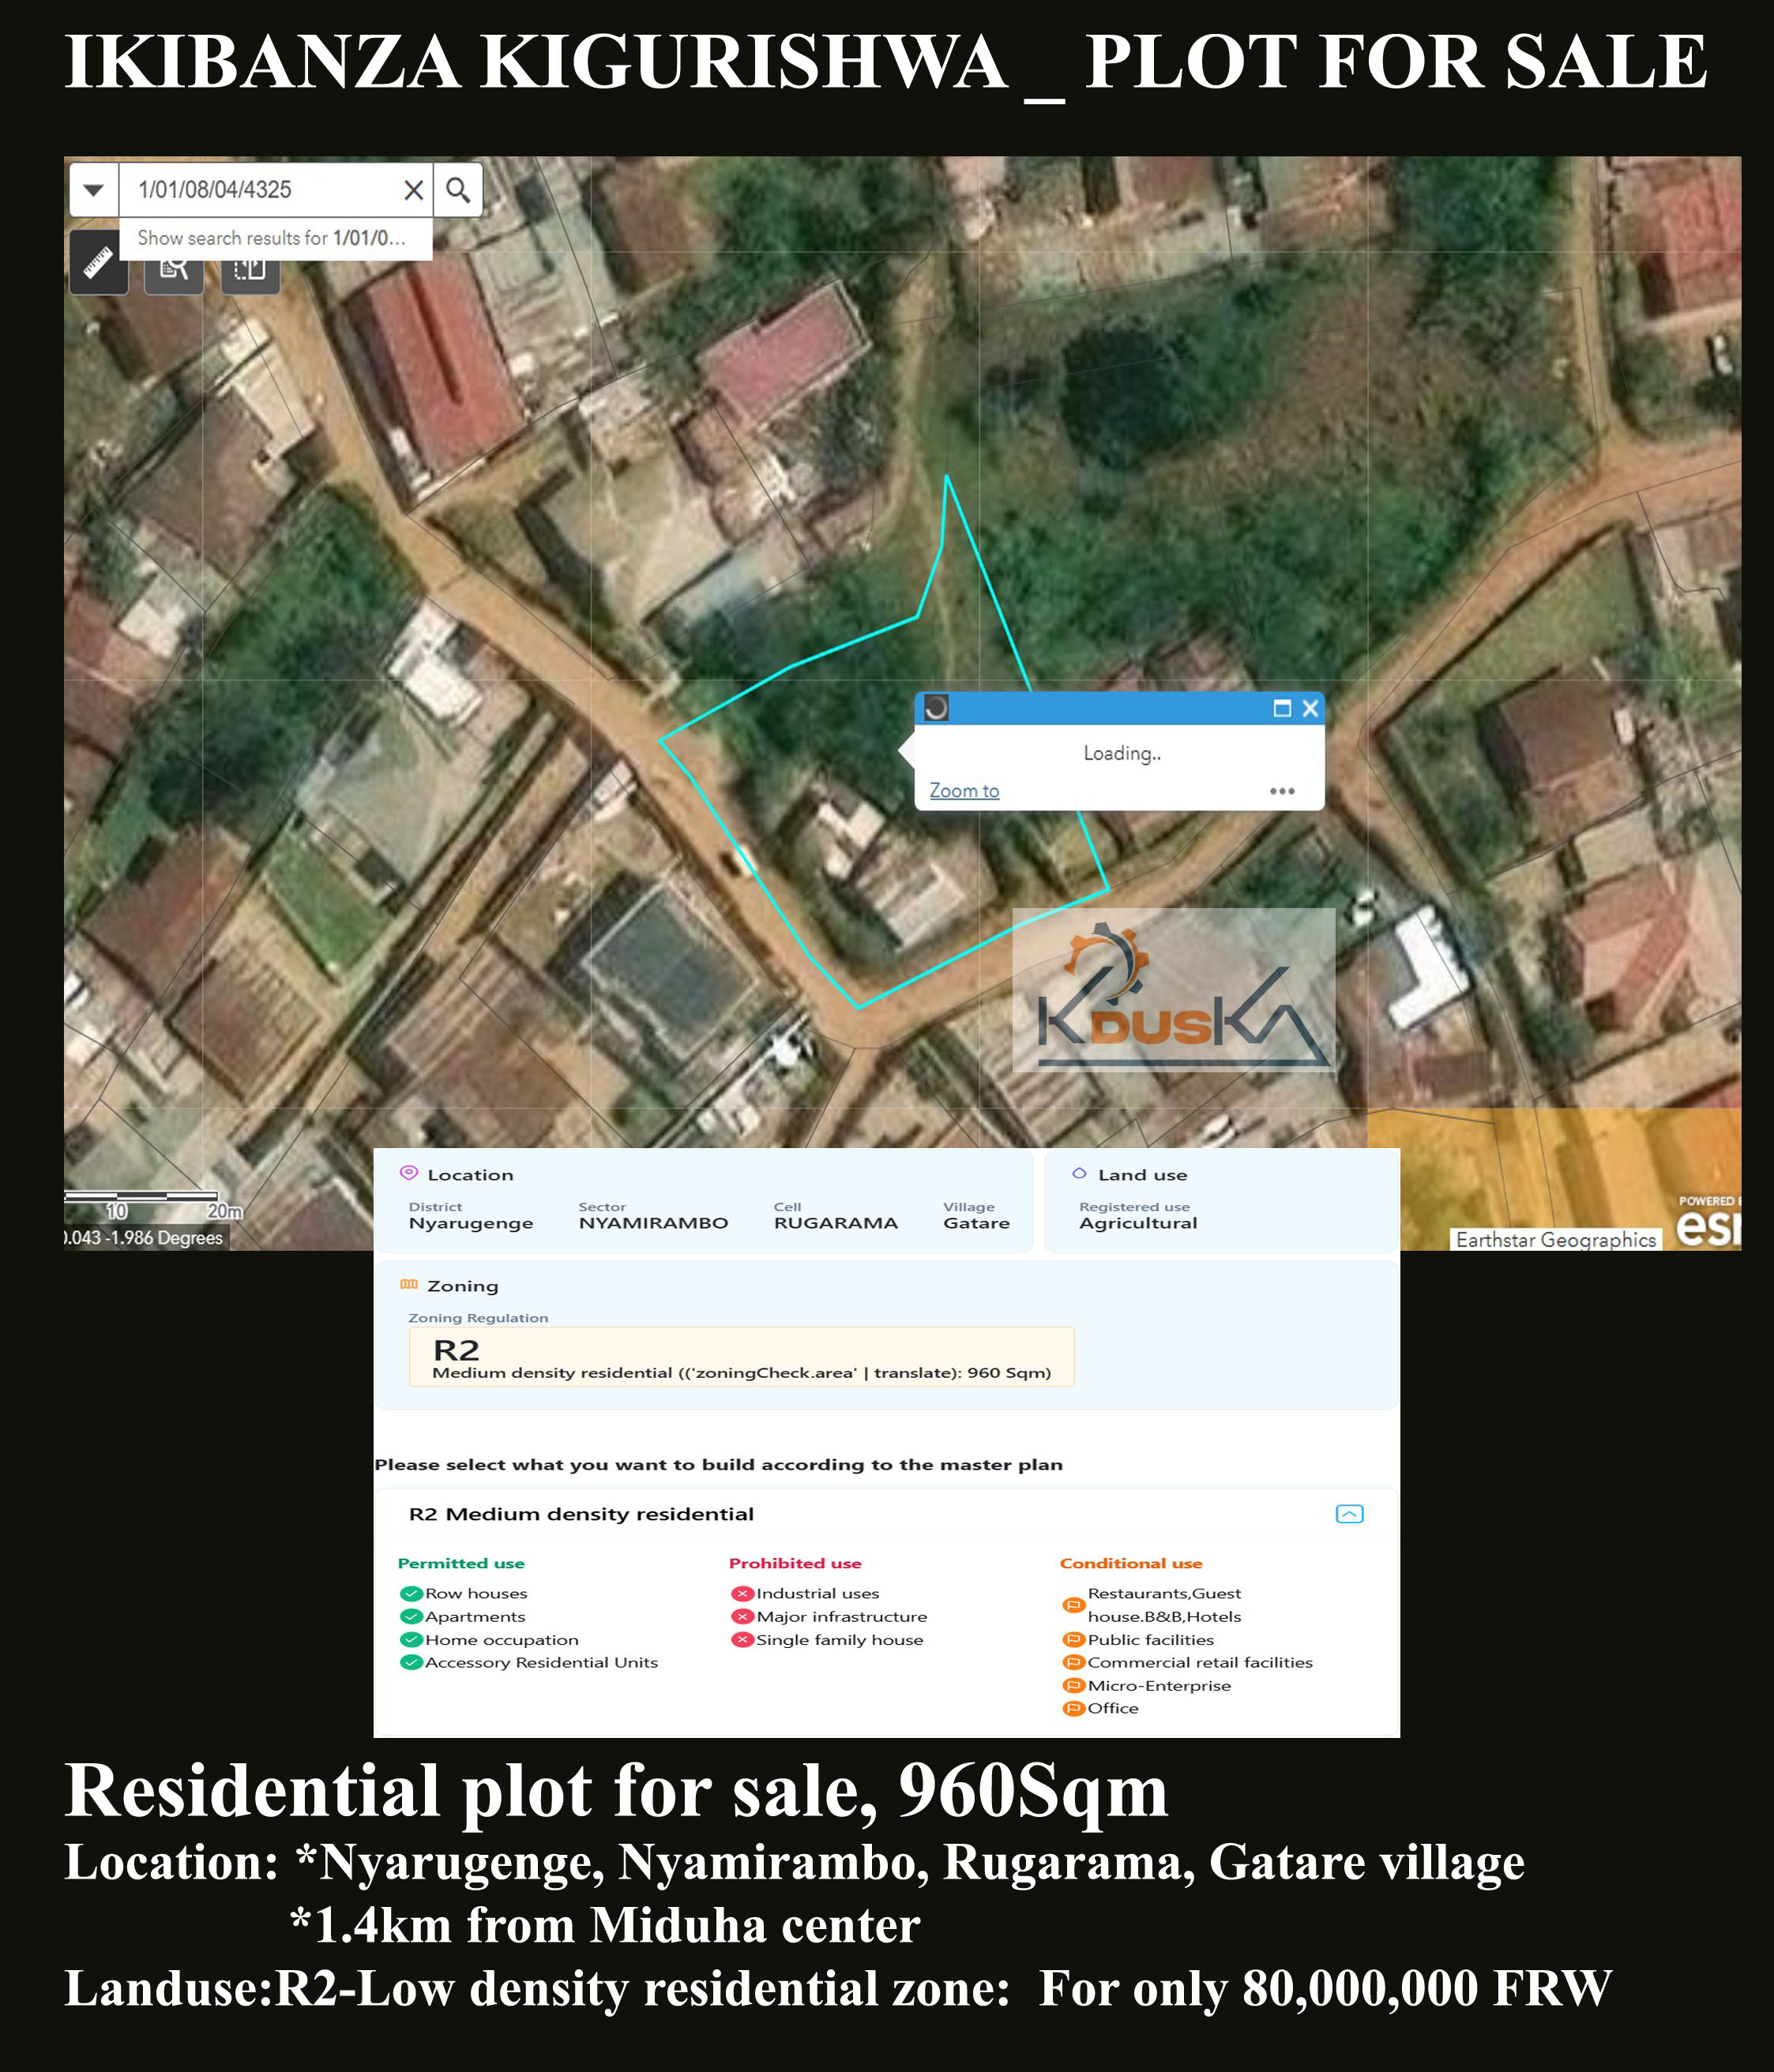Click the Zoom to link
Viewport: 1774px width, 2072px height.
click(x=963, y=791)
